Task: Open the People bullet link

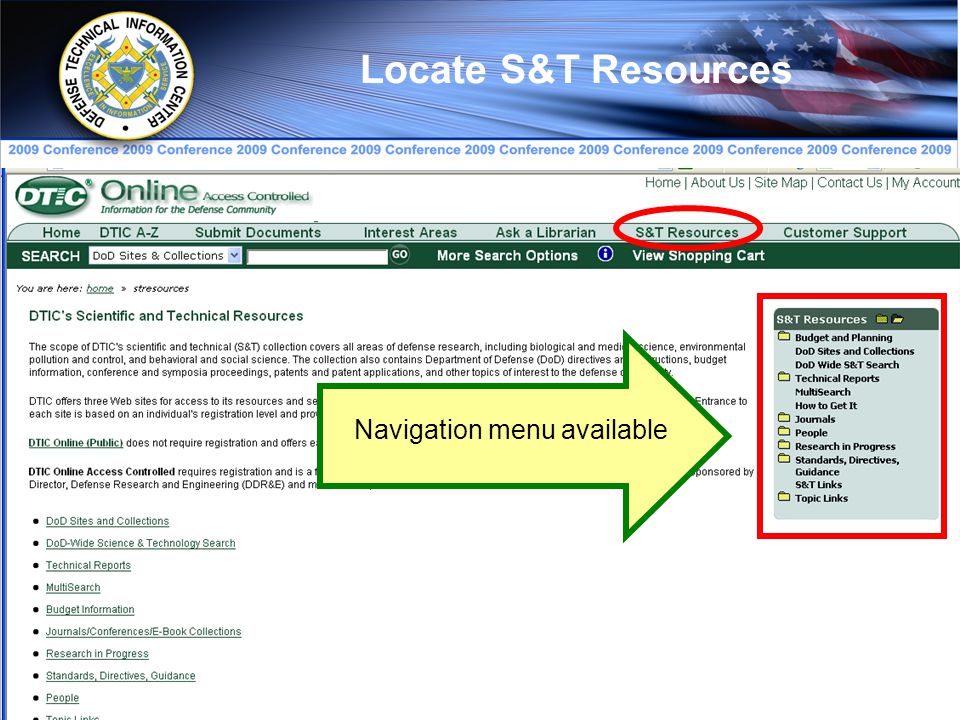Action: point(62,697)
